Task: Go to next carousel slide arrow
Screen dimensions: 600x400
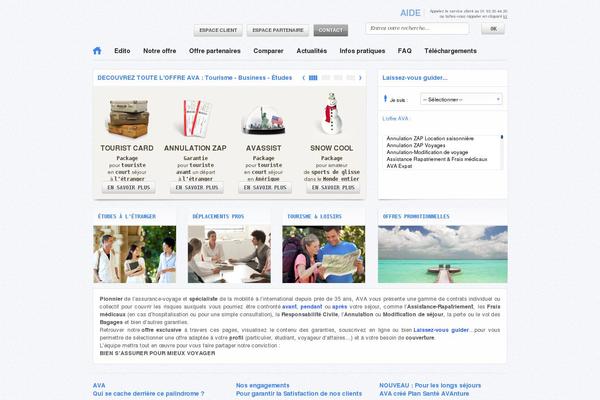Action: pyautogui.click(x=360, y=78)
